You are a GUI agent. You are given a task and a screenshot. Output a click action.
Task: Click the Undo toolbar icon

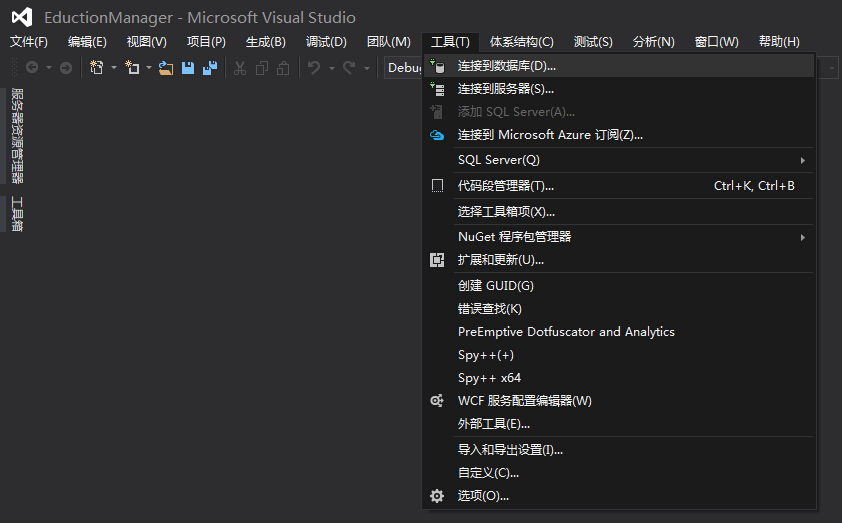[x=314, y=68]
